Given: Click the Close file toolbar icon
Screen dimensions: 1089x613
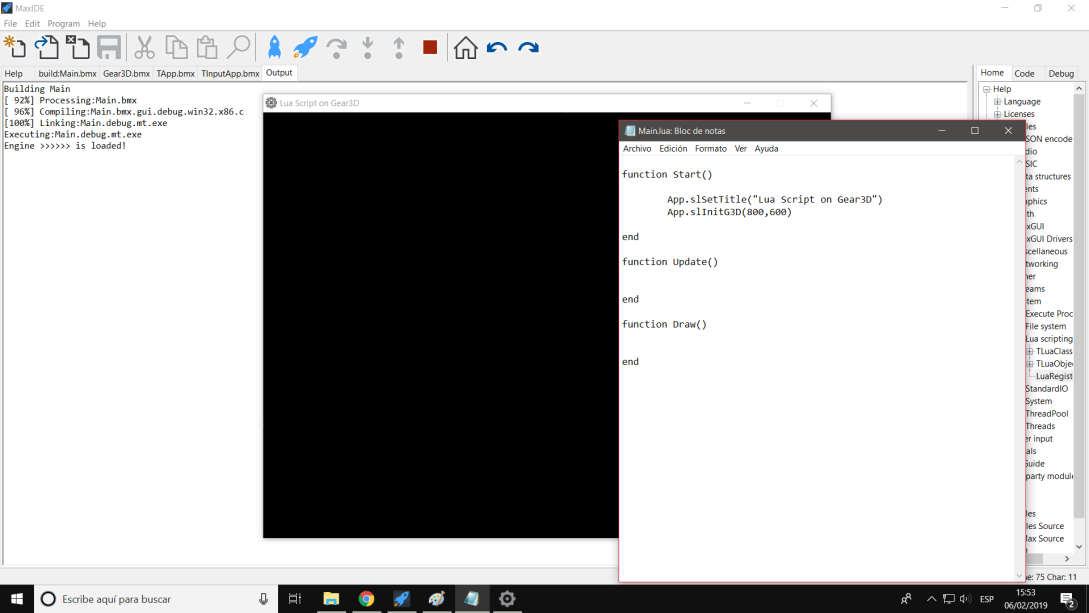Looking at the screenshot, I should (x=77, y=47).
